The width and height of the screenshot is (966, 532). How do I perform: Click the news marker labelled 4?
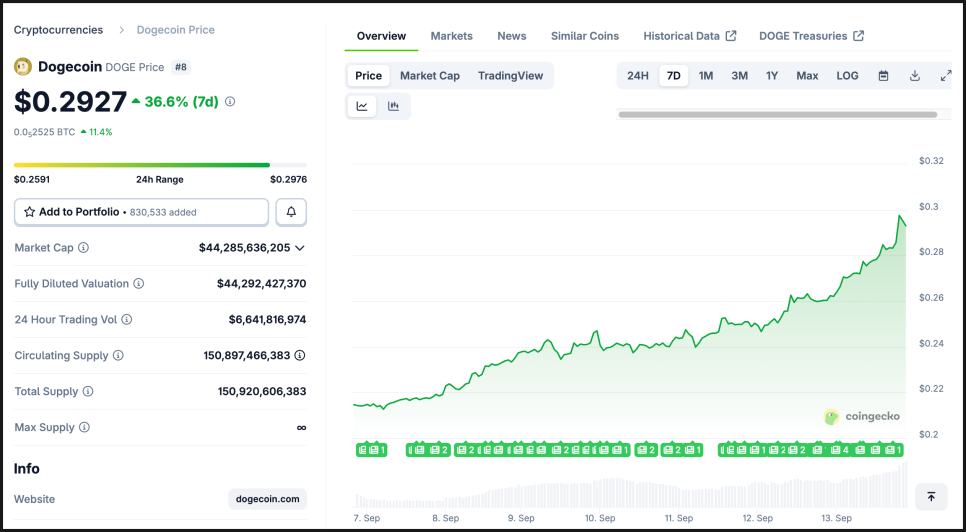(840, 450)
